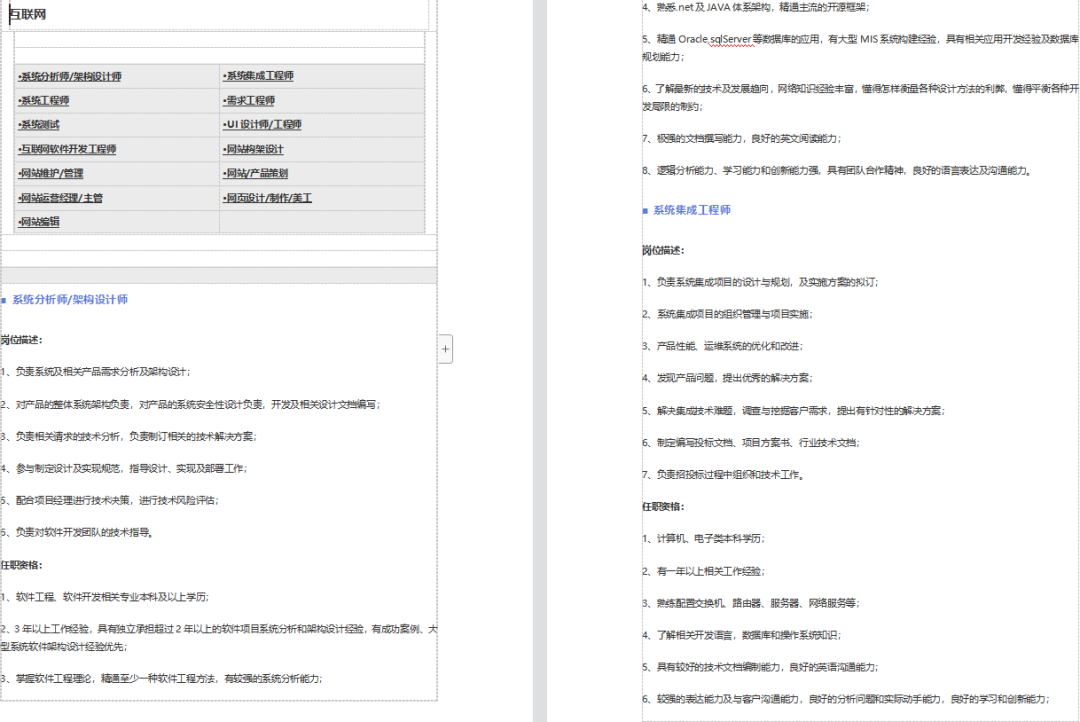Viewport: 1080px width, 722px height.
Task: Click the line 了解相关开发语言,数据库和操作系统知识
Action: (x=742, y=635)
